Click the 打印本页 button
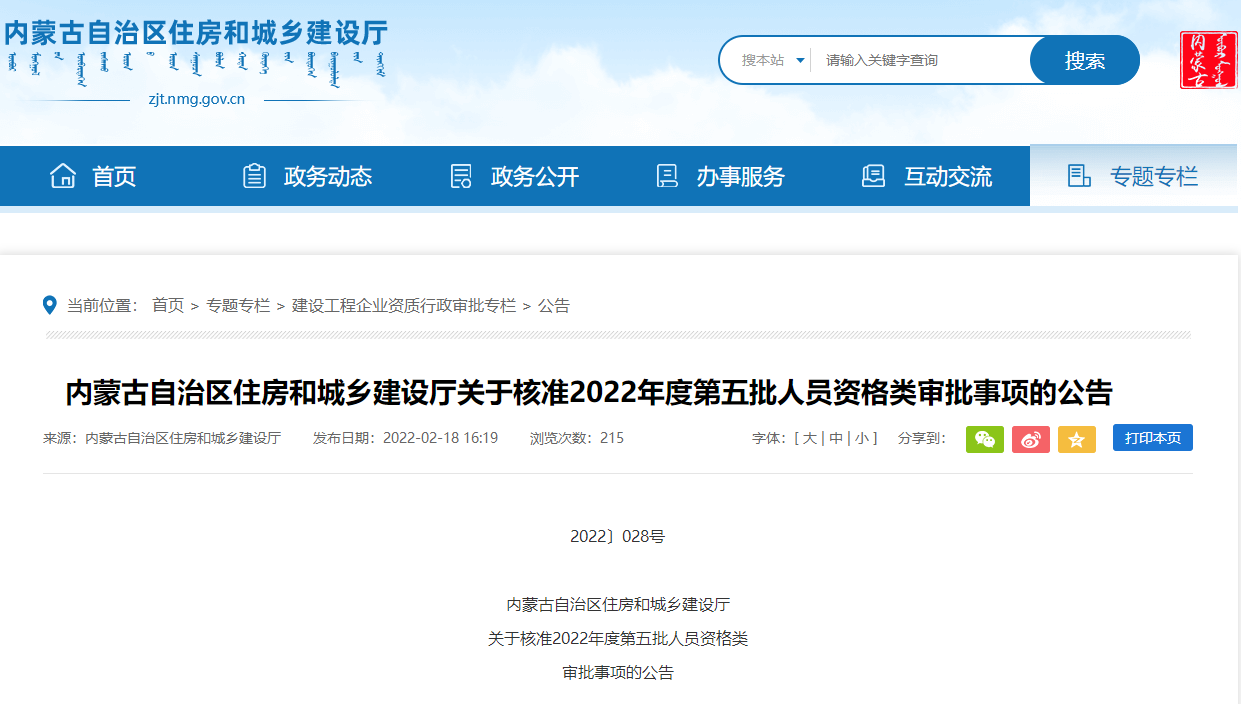This screenshot has height=704, width=1241. click(x=1152, y=437)
